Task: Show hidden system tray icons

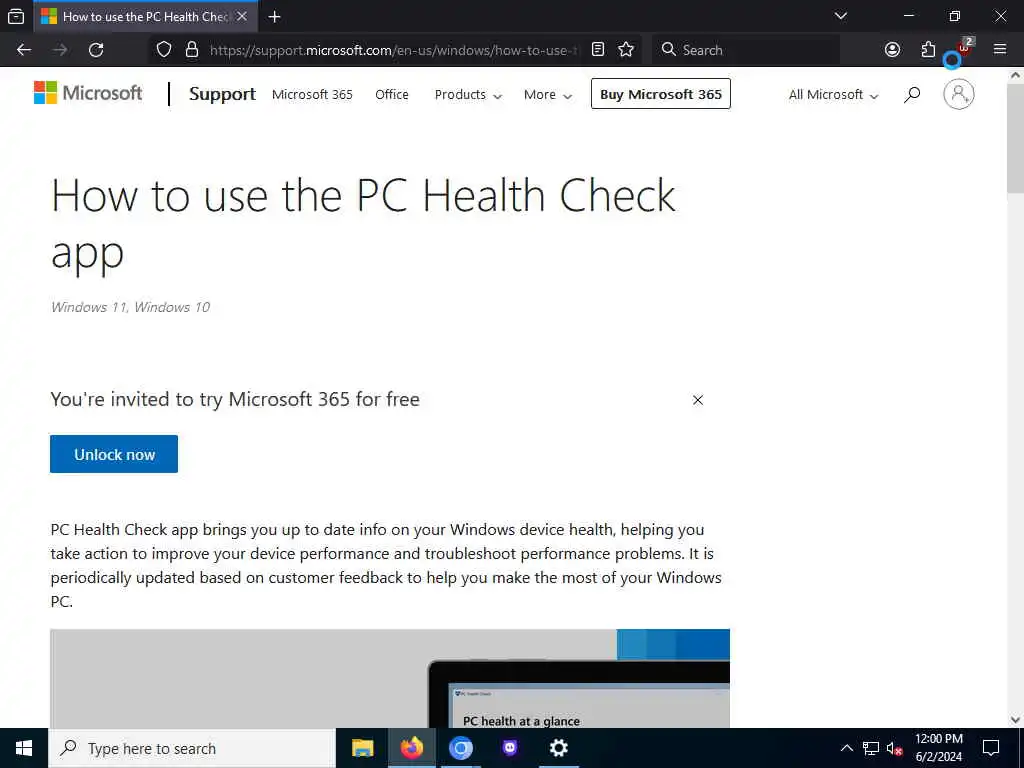Action: 846,748
